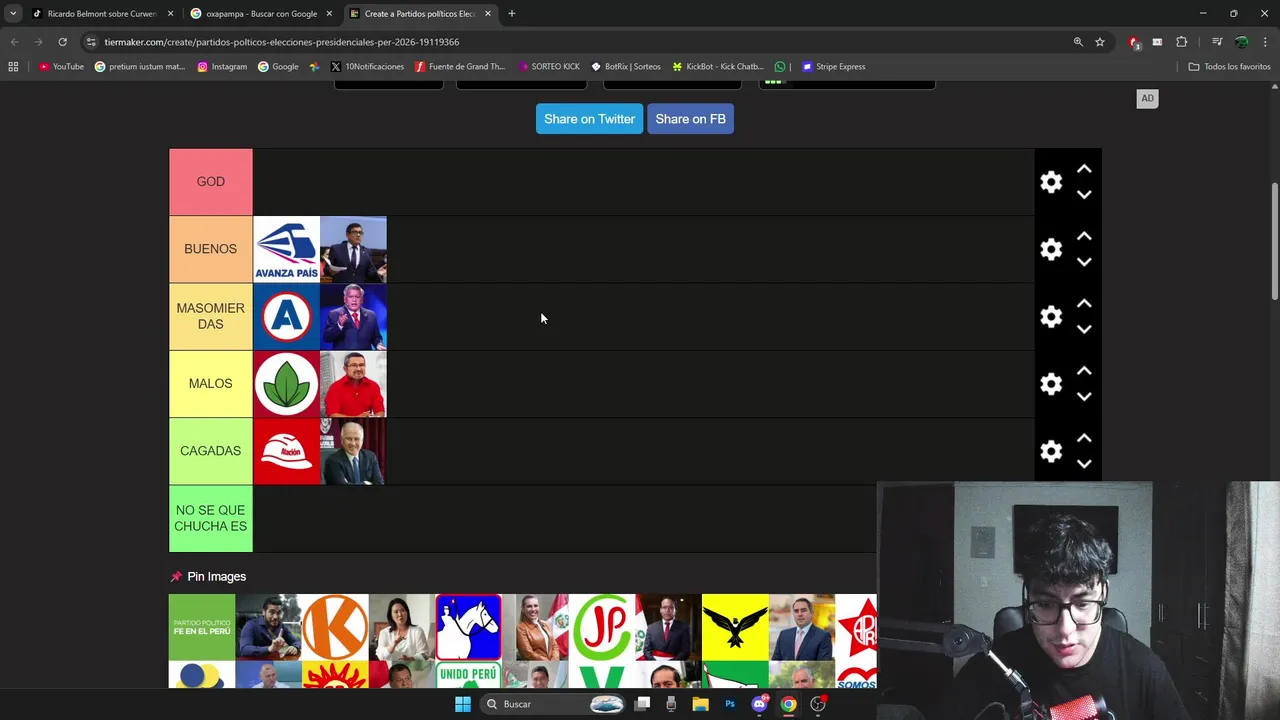Viewport: 1280px width, 720px height.
Task: Bookmark this page with the star
Action: click(x=1100, y=42)
